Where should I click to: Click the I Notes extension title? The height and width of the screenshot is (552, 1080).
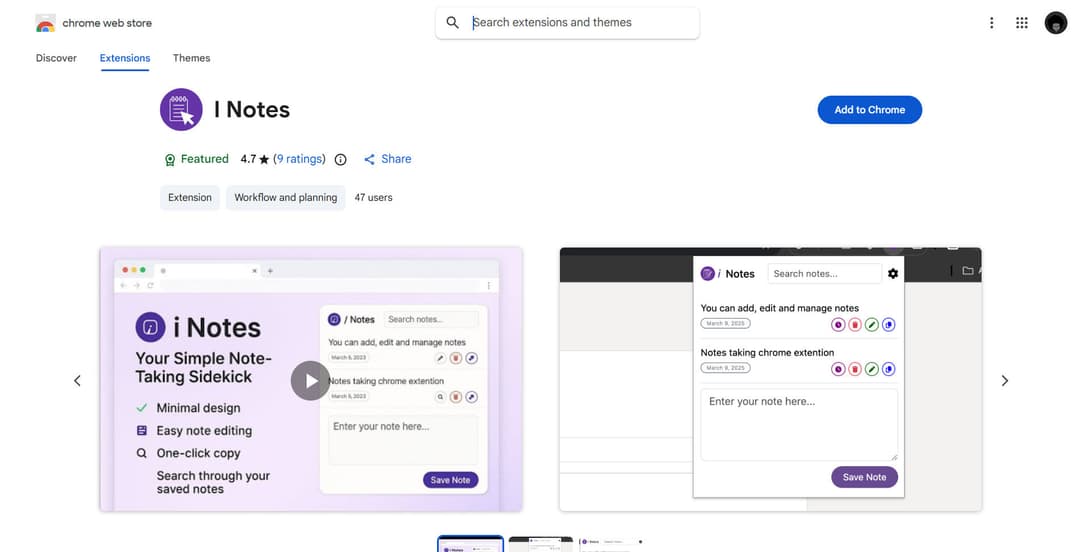252,110
